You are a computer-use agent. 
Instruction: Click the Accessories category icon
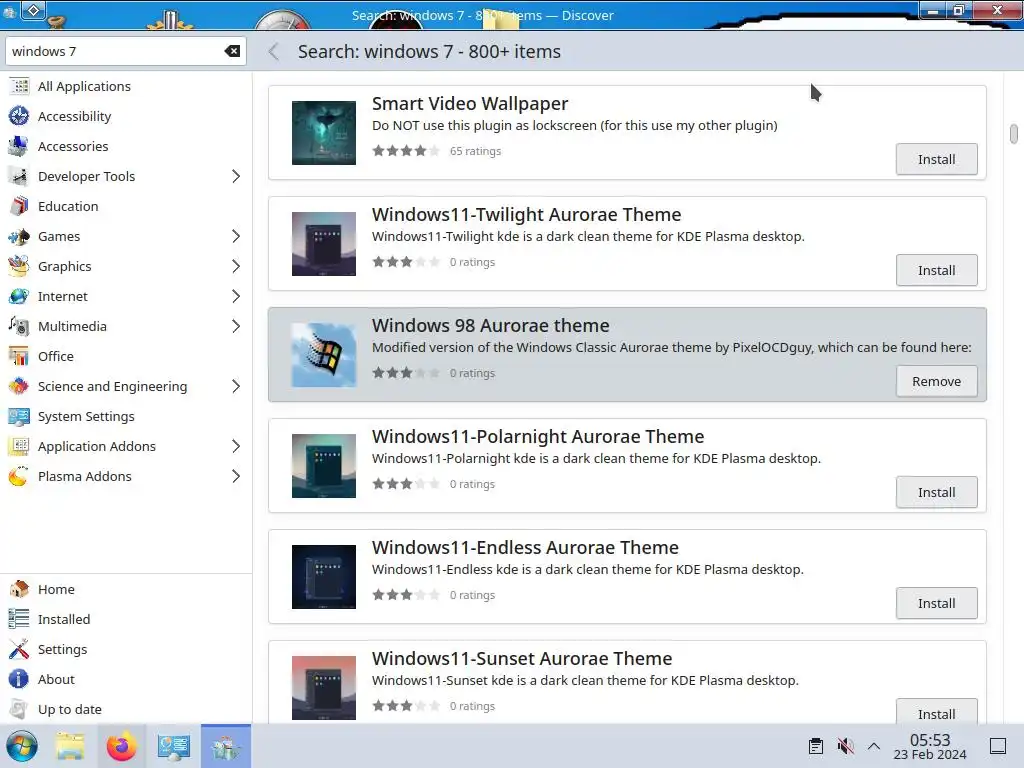click(x=19, y=146)
